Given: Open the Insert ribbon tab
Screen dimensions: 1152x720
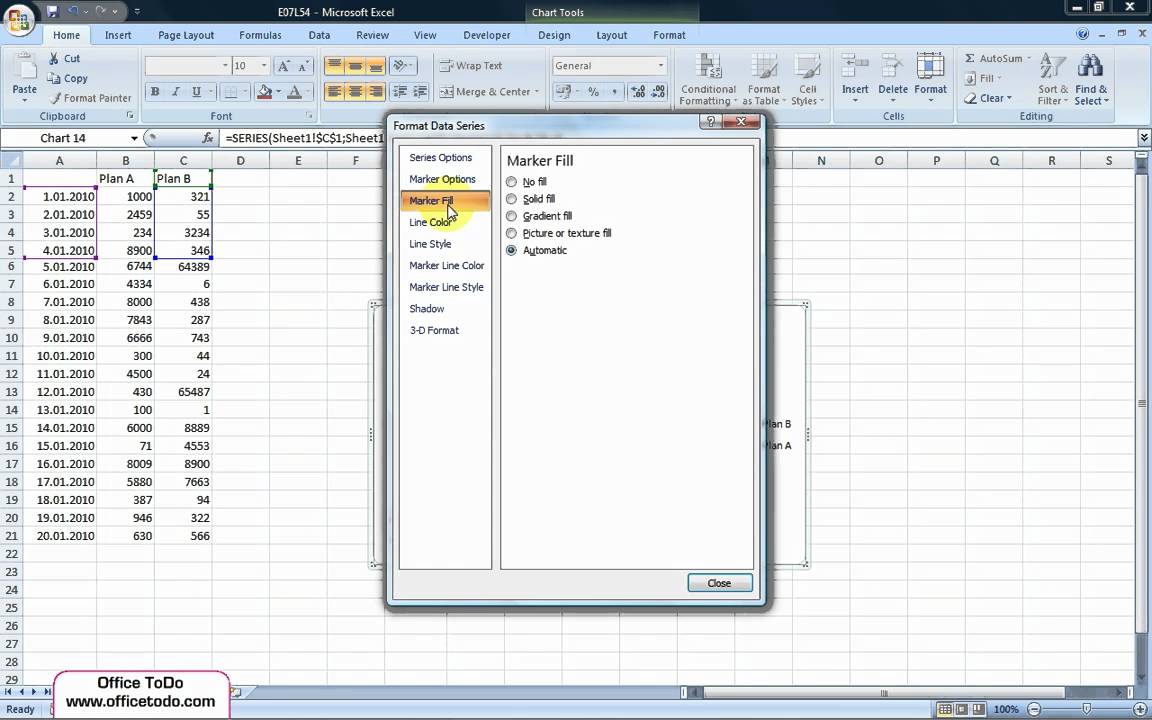Looking at the screenshot, I should click(x=118, y=35).
